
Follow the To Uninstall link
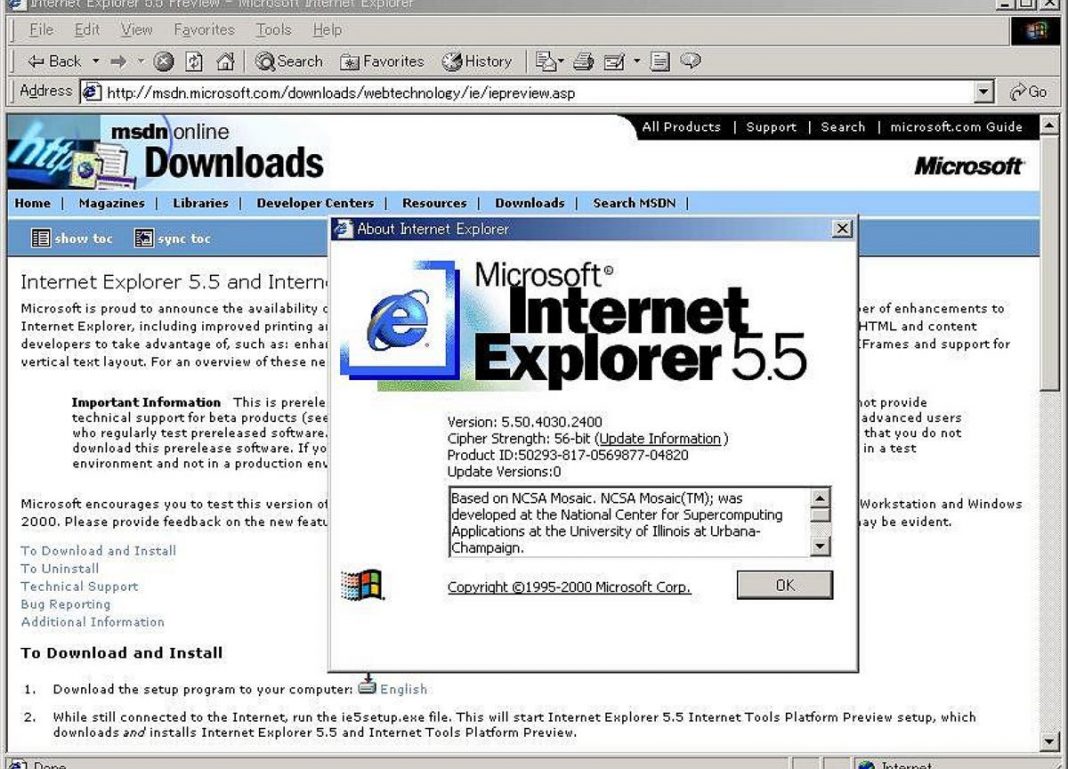tap(60, 568)
